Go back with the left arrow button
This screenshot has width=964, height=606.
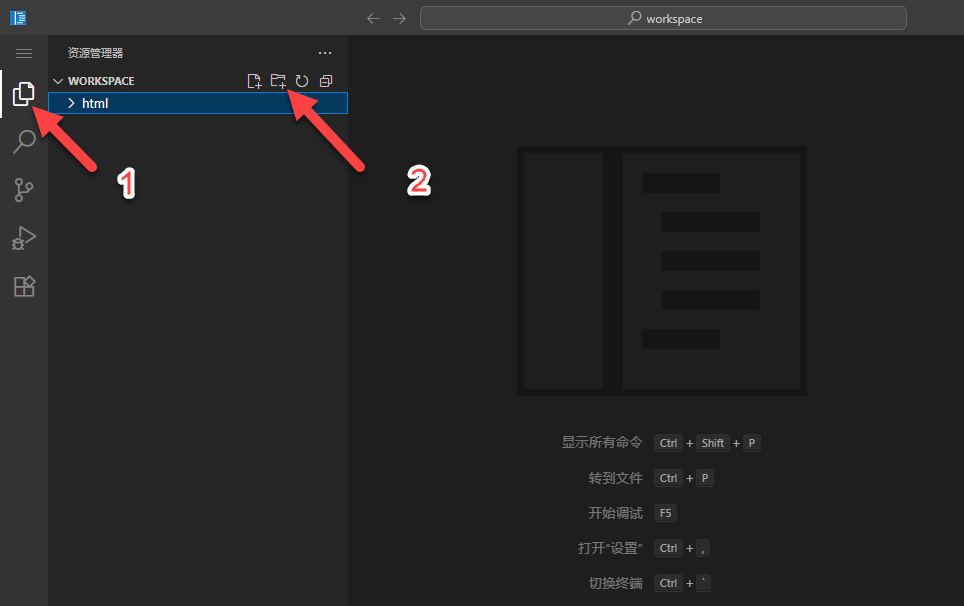373,18
